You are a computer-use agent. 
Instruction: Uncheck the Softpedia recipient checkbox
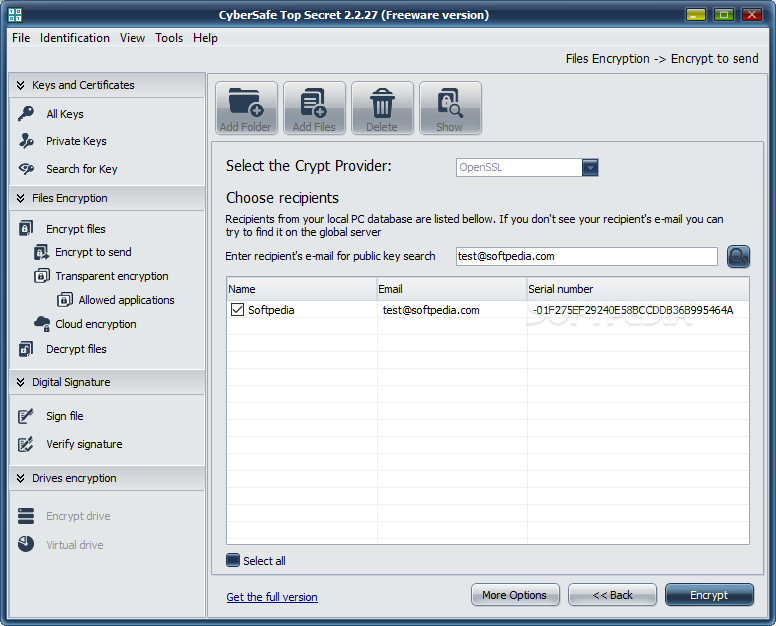238,310
